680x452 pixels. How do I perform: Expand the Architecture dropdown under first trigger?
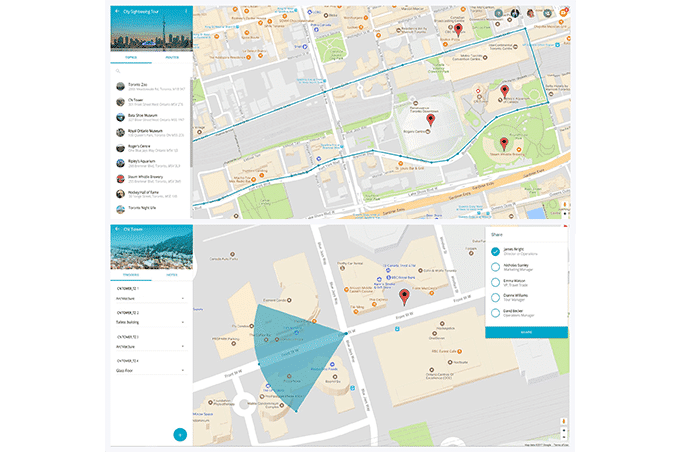[183, 297]
